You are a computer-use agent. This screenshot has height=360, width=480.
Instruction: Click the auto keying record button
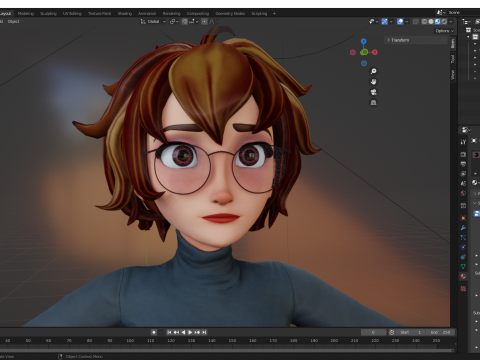click(x=154, y=332)
